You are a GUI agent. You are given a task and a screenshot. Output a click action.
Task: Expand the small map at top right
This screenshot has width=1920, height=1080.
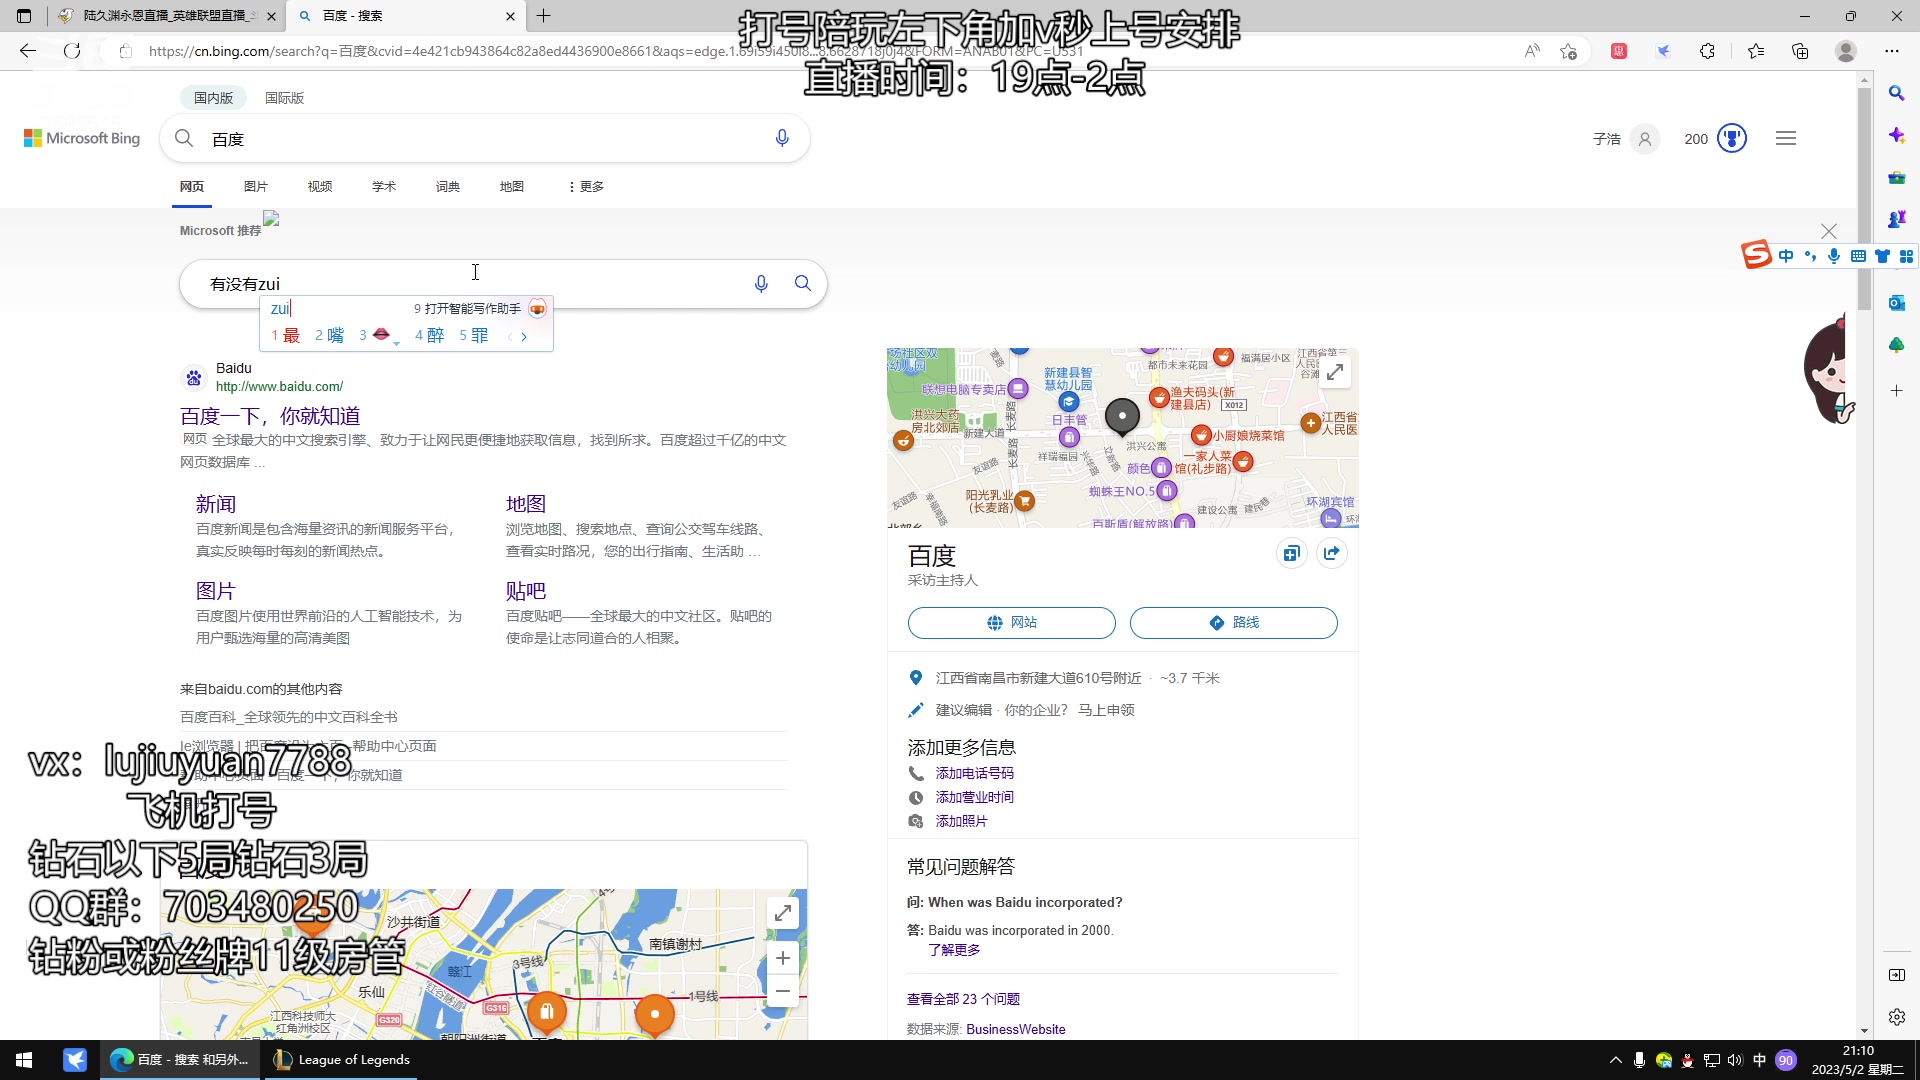point(1335,373)
